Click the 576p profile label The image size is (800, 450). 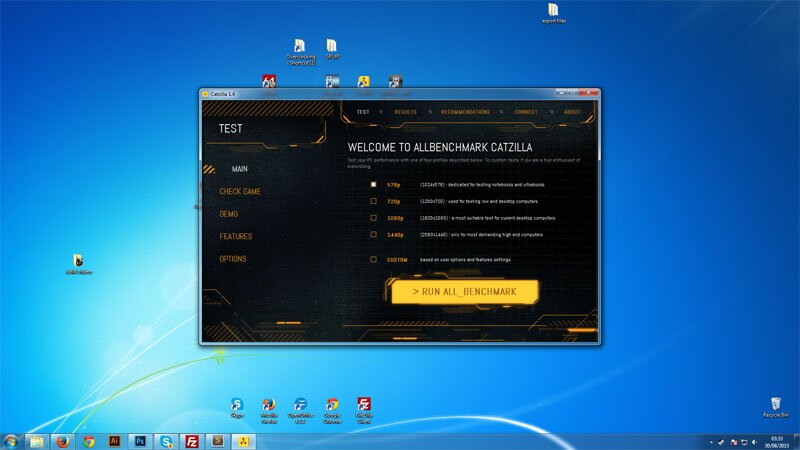click(x=393, y=185)
